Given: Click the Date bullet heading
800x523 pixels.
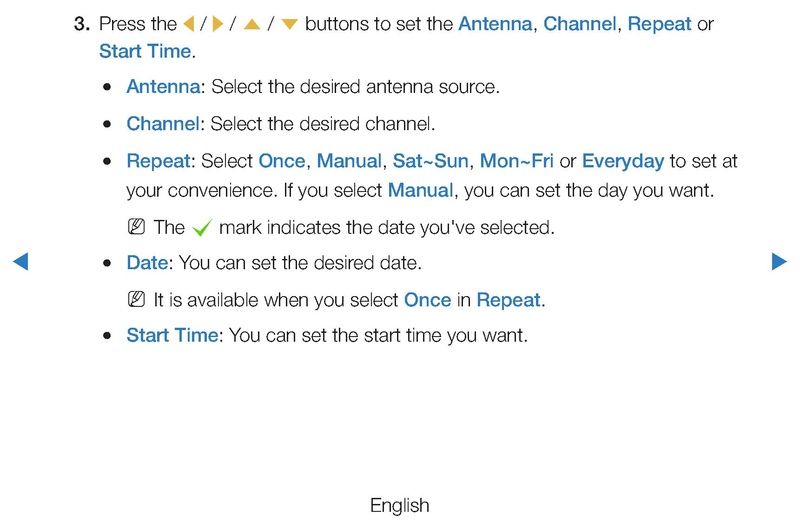Looking at the screenshot, I should (147, 263).
